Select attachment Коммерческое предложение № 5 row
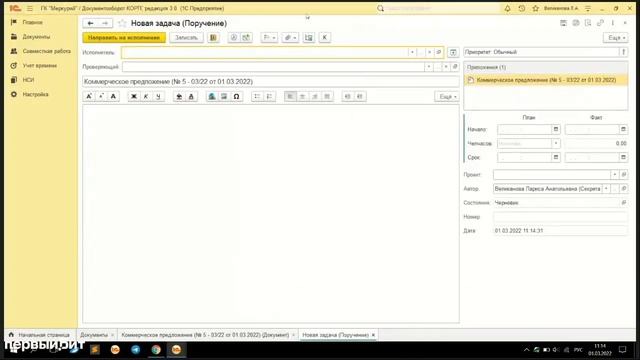The image size is (640, 360). click(x=546, y=80)
